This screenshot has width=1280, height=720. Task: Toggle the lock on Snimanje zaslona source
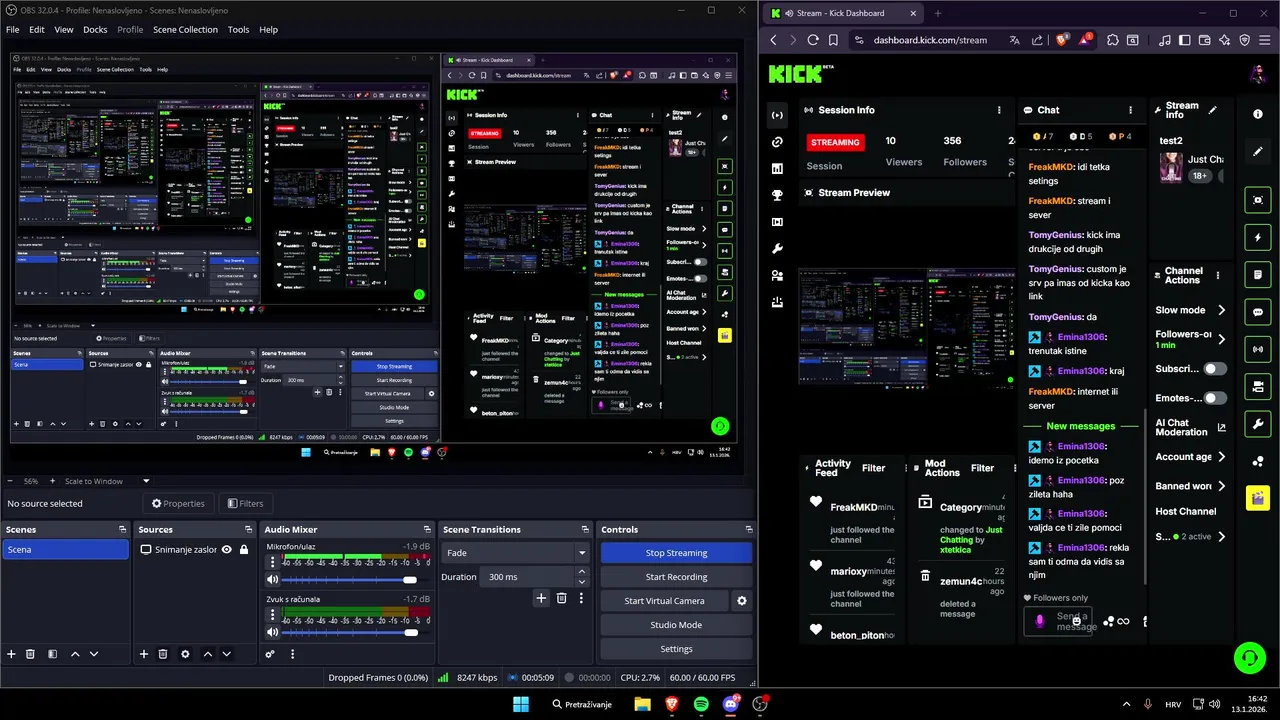click(244, 549)
